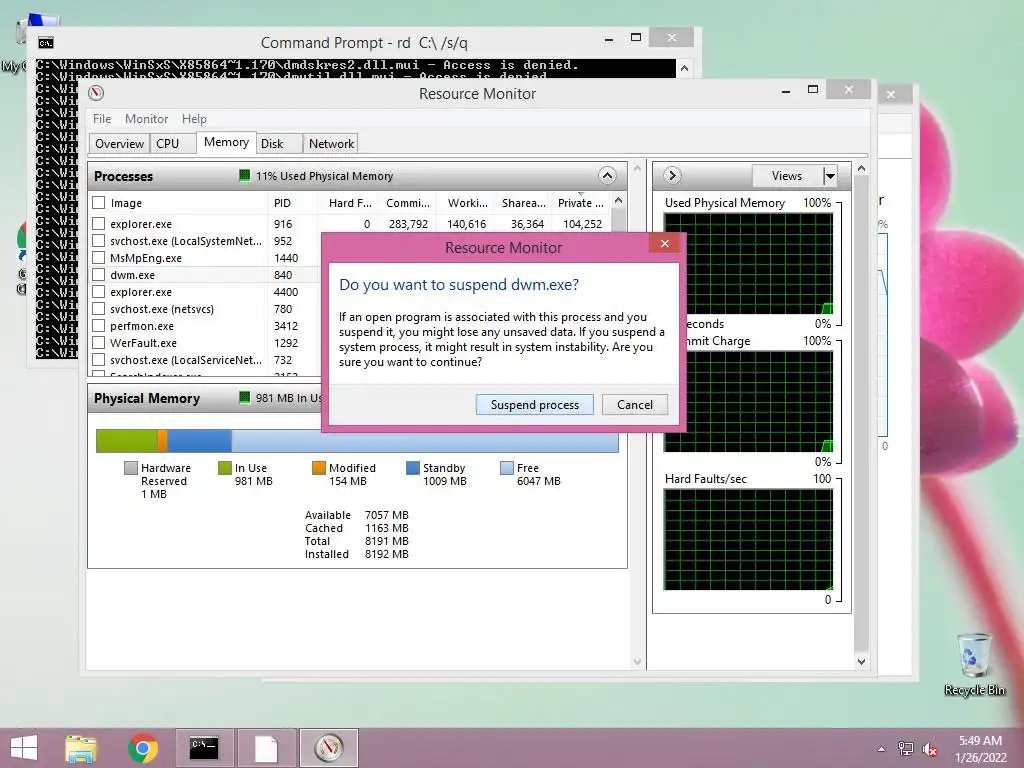Open the Recycle Bin desktop icon
The width and height of the screenshot is (1024, 768).
coord(974,664)
